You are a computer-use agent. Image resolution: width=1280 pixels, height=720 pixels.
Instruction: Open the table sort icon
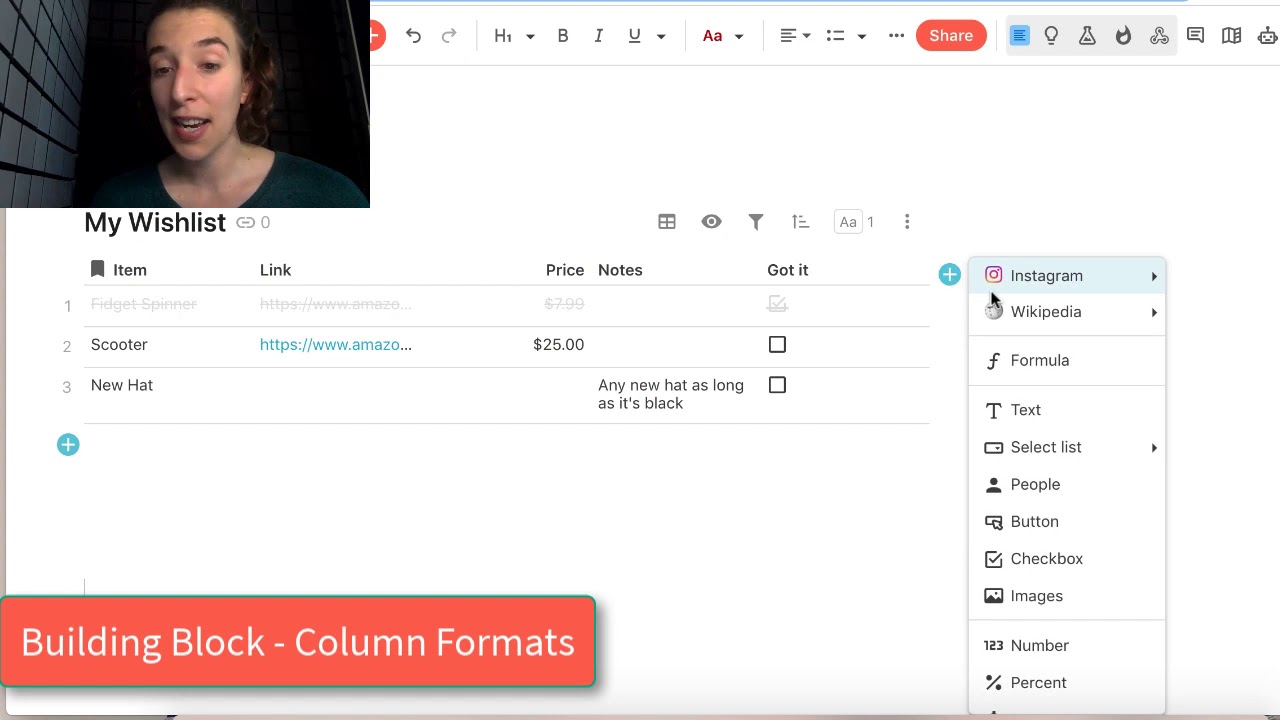(x=800, y=222)
